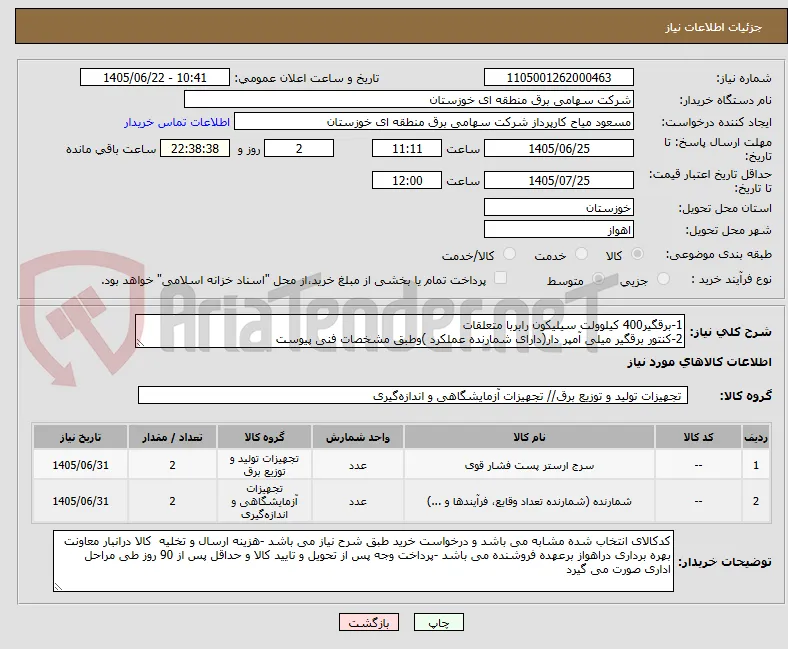Image resolution: width=788 pixels, height=649 pixels.
Task: Click the validity time field 12:00
Action: 407,180
